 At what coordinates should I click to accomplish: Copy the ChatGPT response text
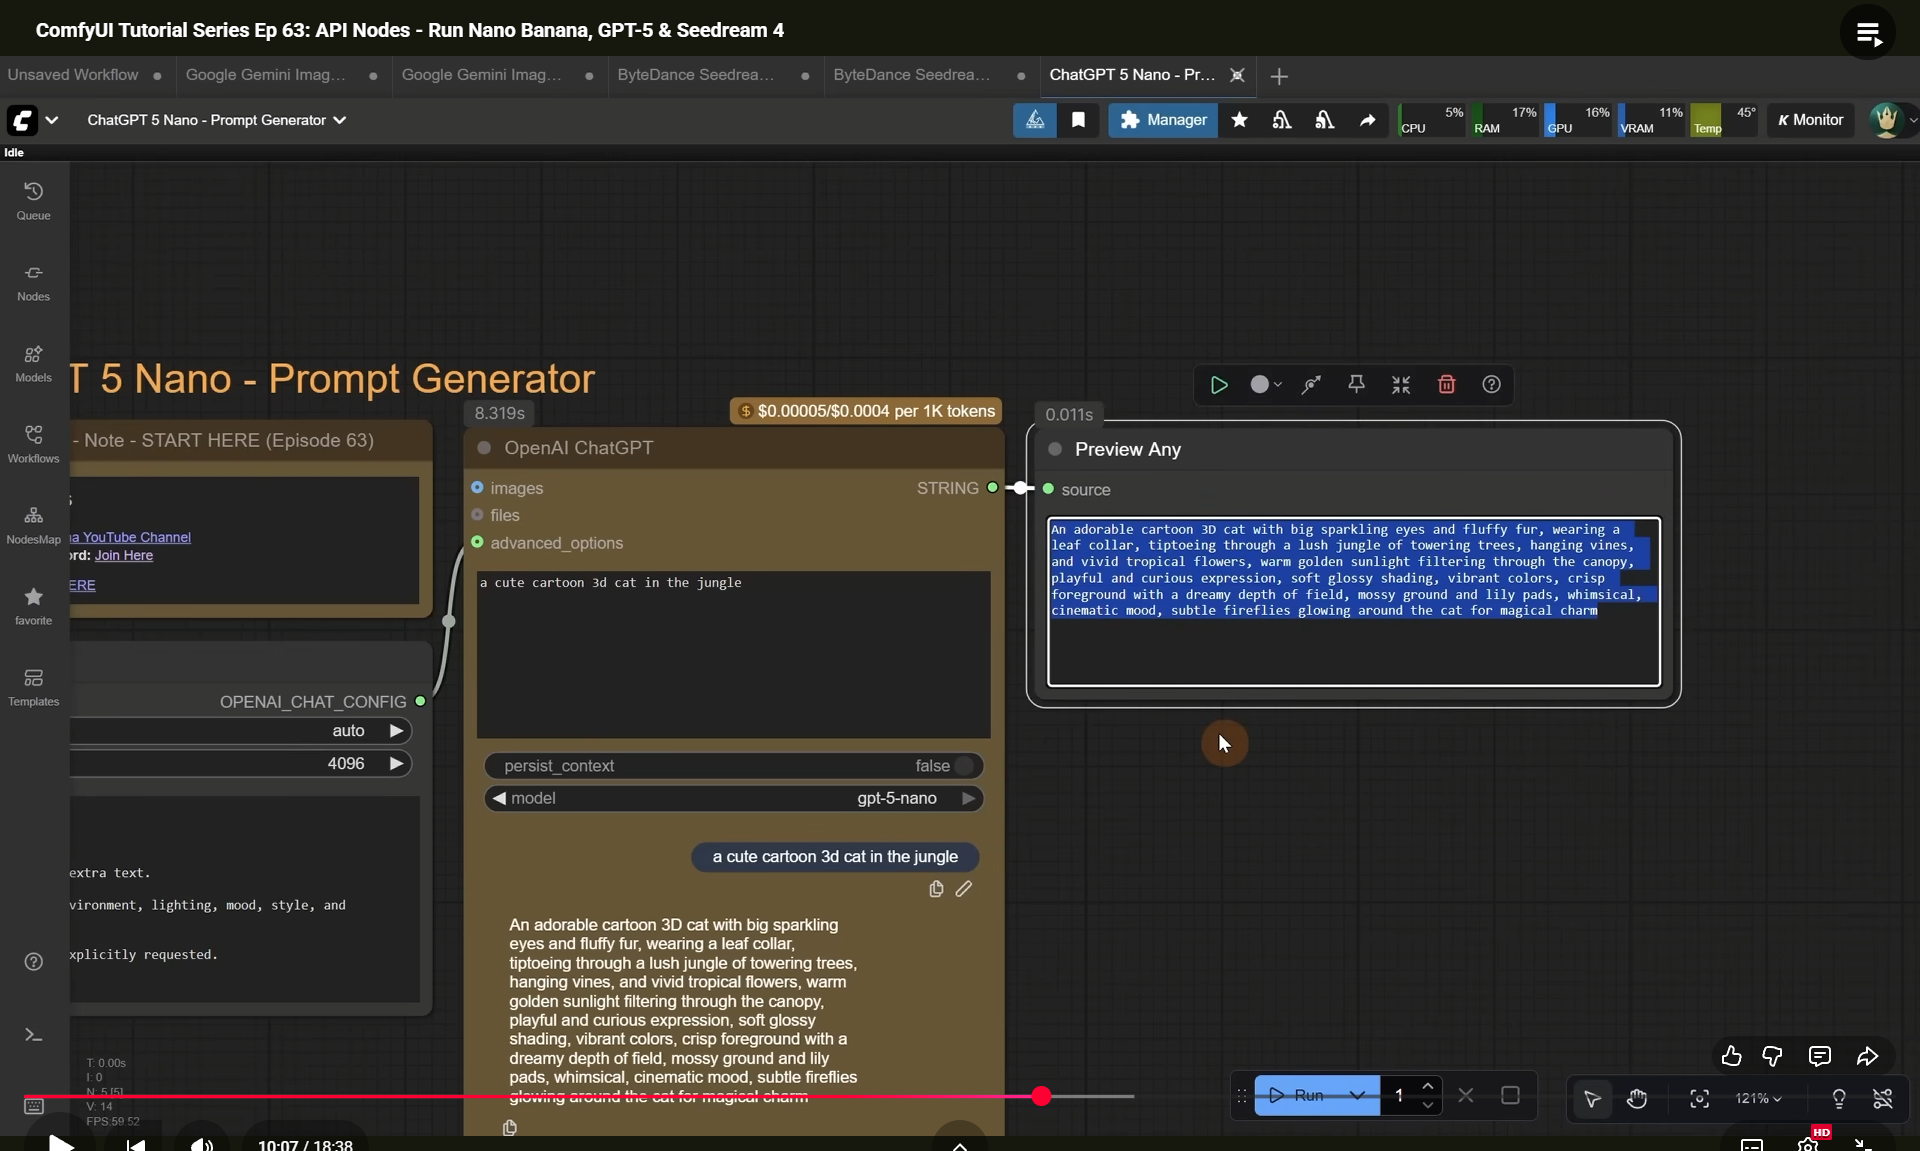pos(510,1128)
